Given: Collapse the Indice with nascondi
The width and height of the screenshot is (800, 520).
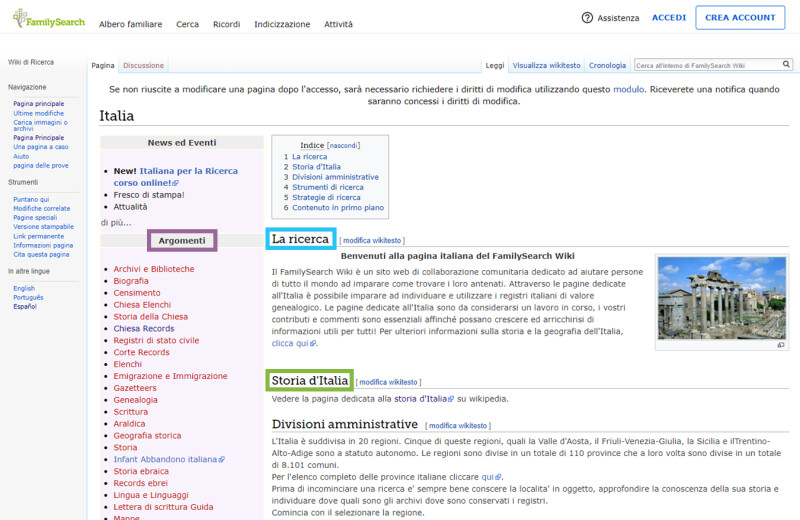Looking at the screenshot, I should tap(343, 145).
